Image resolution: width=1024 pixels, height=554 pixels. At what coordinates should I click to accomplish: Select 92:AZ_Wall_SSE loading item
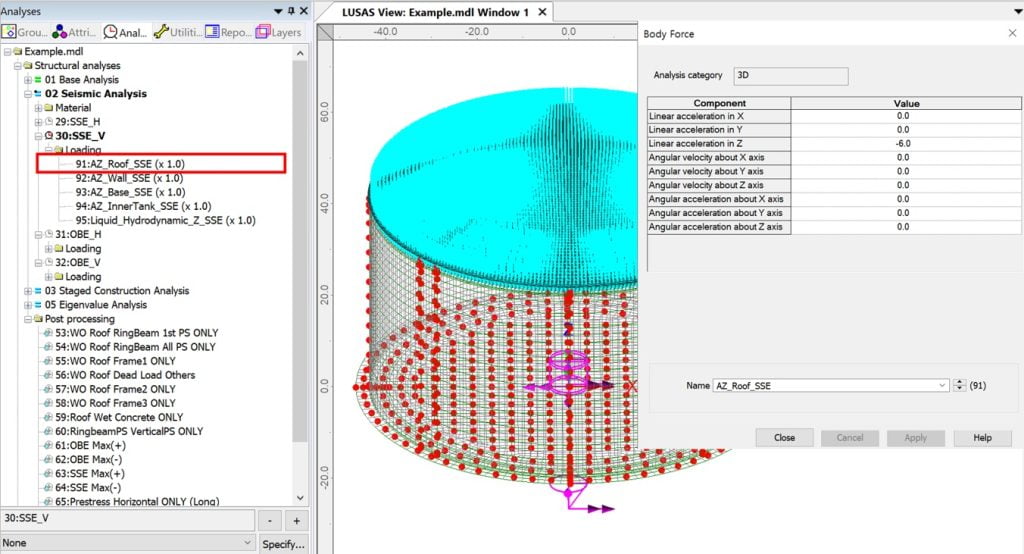pos(130,178)
